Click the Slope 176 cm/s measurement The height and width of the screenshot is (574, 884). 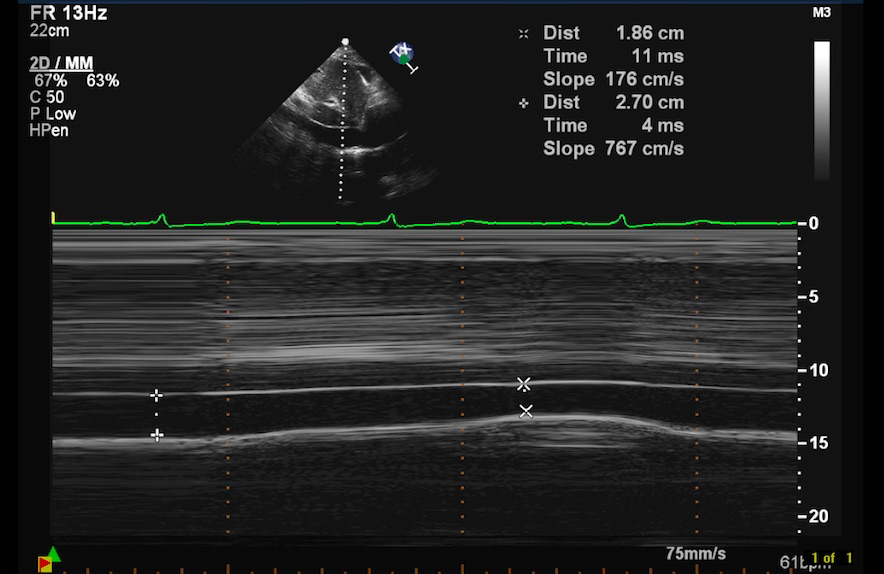coord(613,79)
